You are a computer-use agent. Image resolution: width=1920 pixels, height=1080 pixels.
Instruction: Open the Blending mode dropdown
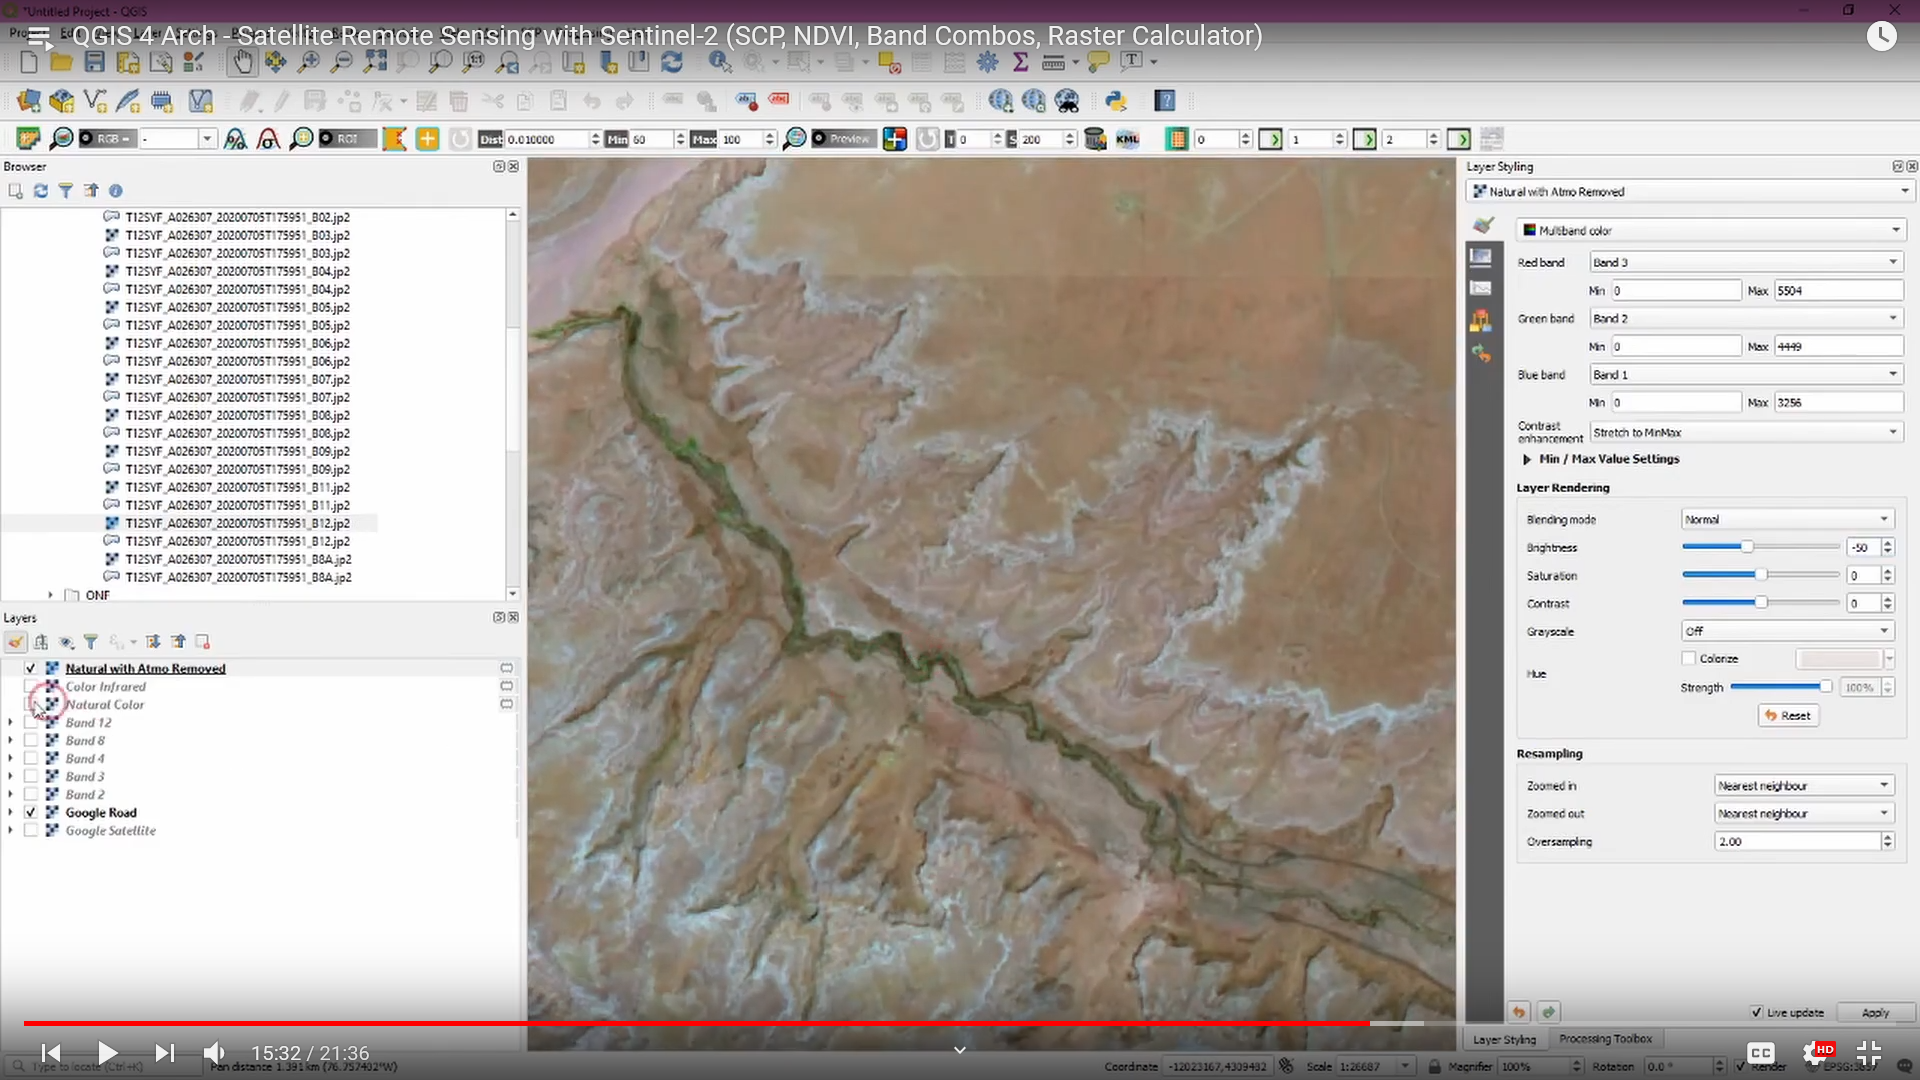point(1787,518)
